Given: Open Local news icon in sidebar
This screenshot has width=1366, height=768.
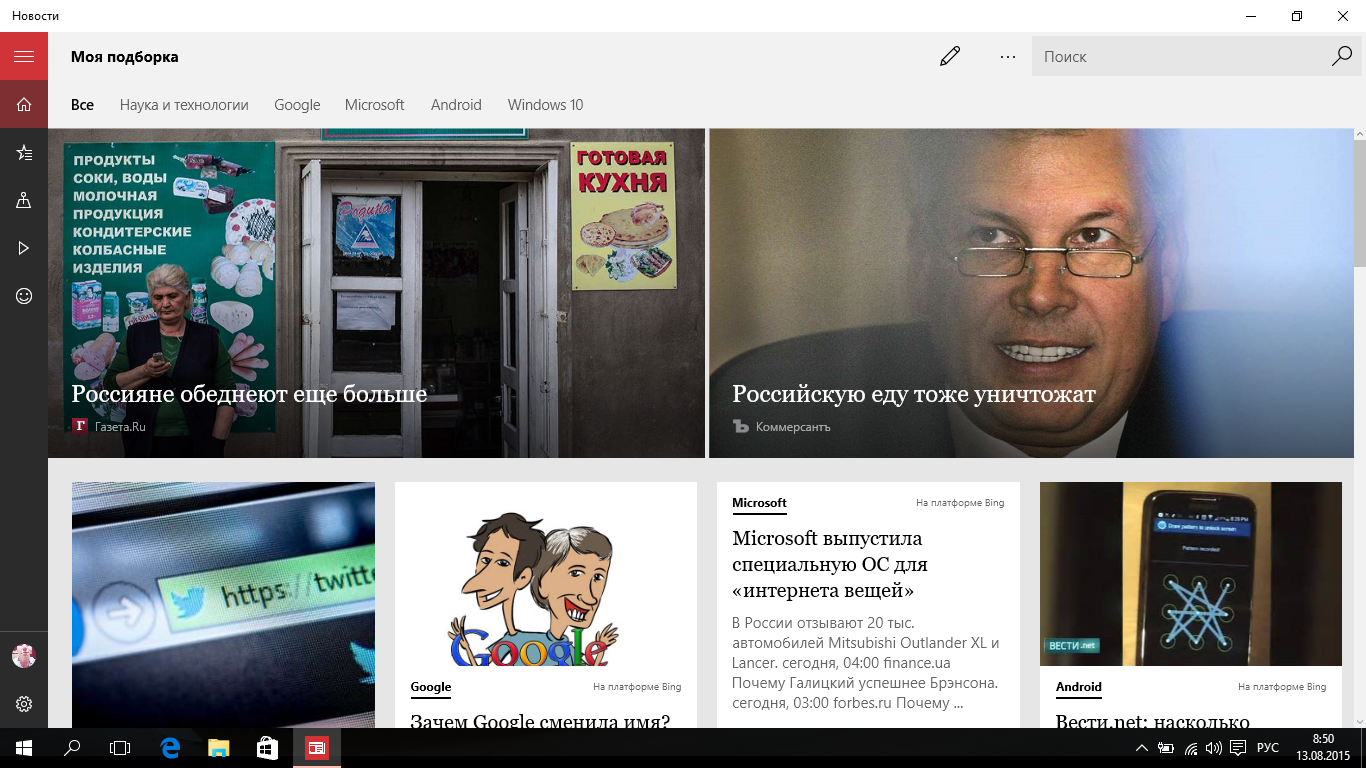Looking at the screenshot, I should click(24, 200).
